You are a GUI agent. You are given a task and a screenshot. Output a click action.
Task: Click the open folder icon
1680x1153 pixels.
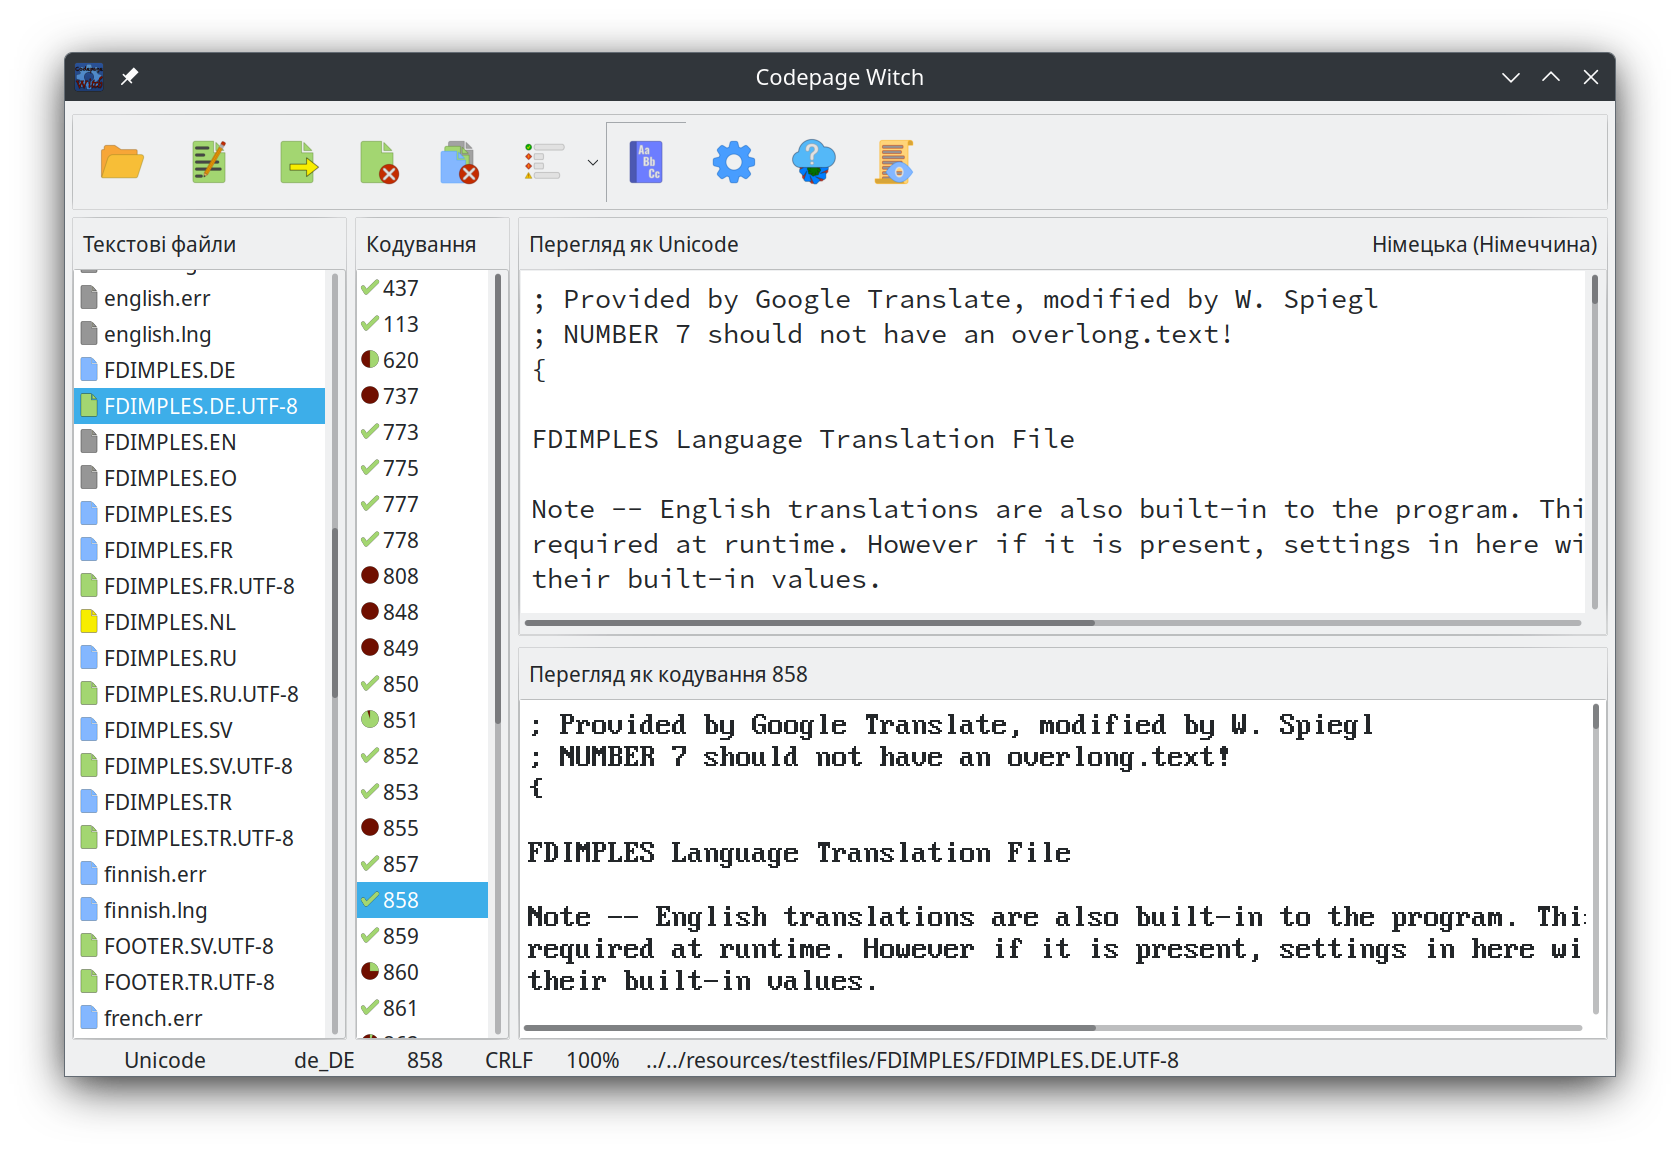click(122, 162)
